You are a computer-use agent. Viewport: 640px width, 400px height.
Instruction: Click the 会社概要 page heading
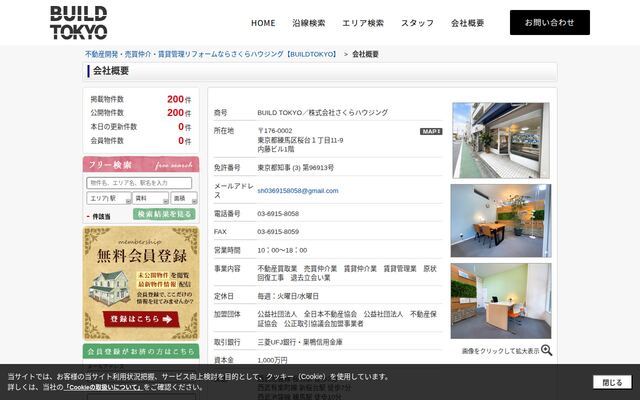point(111,71)
